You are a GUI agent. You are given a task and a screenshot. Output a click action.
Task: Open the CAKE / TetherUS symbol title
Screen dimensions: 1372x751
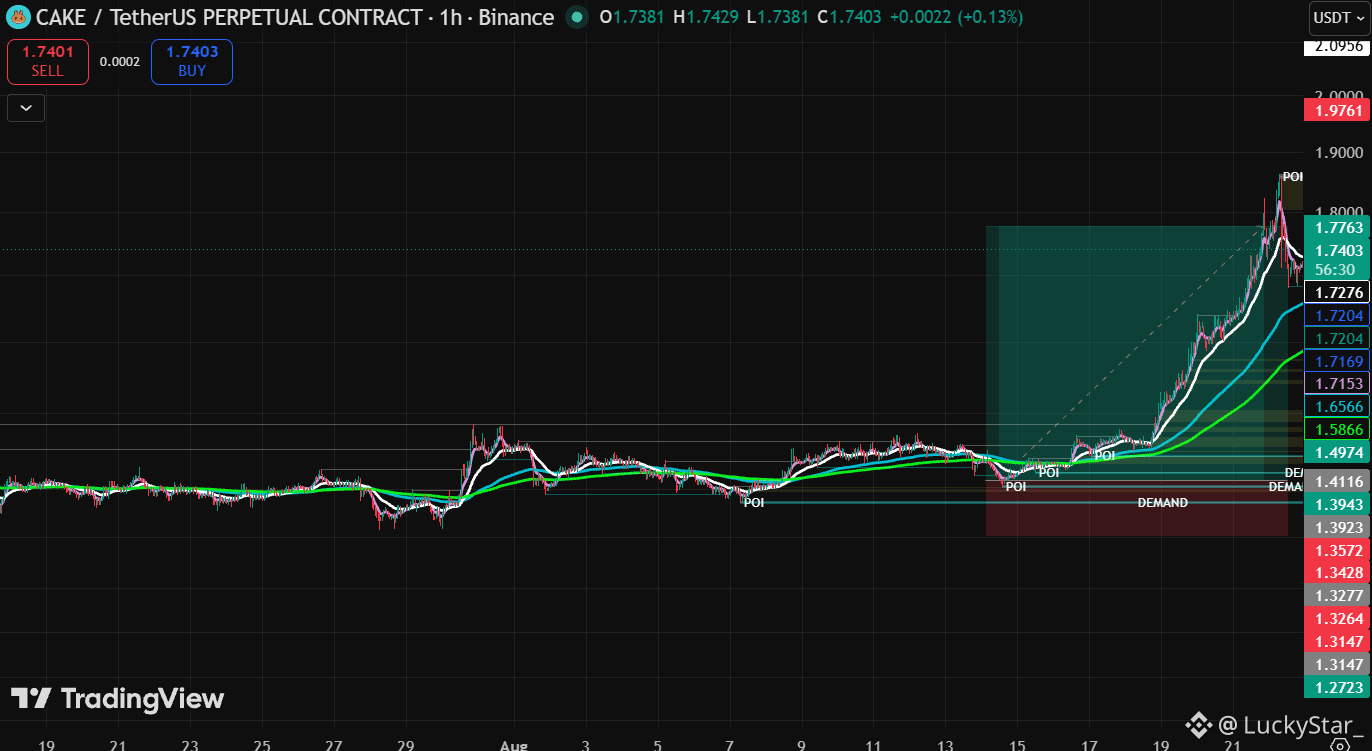click(295, 17)
